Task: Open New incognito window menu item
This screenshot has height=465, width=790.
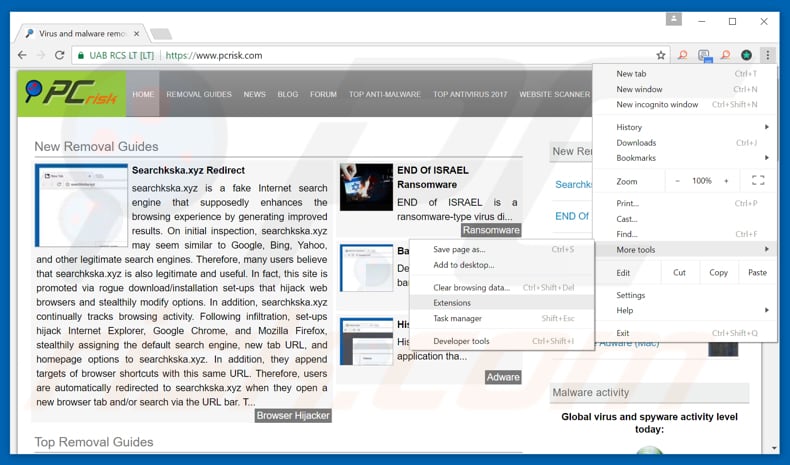Action: pos(685,104)
